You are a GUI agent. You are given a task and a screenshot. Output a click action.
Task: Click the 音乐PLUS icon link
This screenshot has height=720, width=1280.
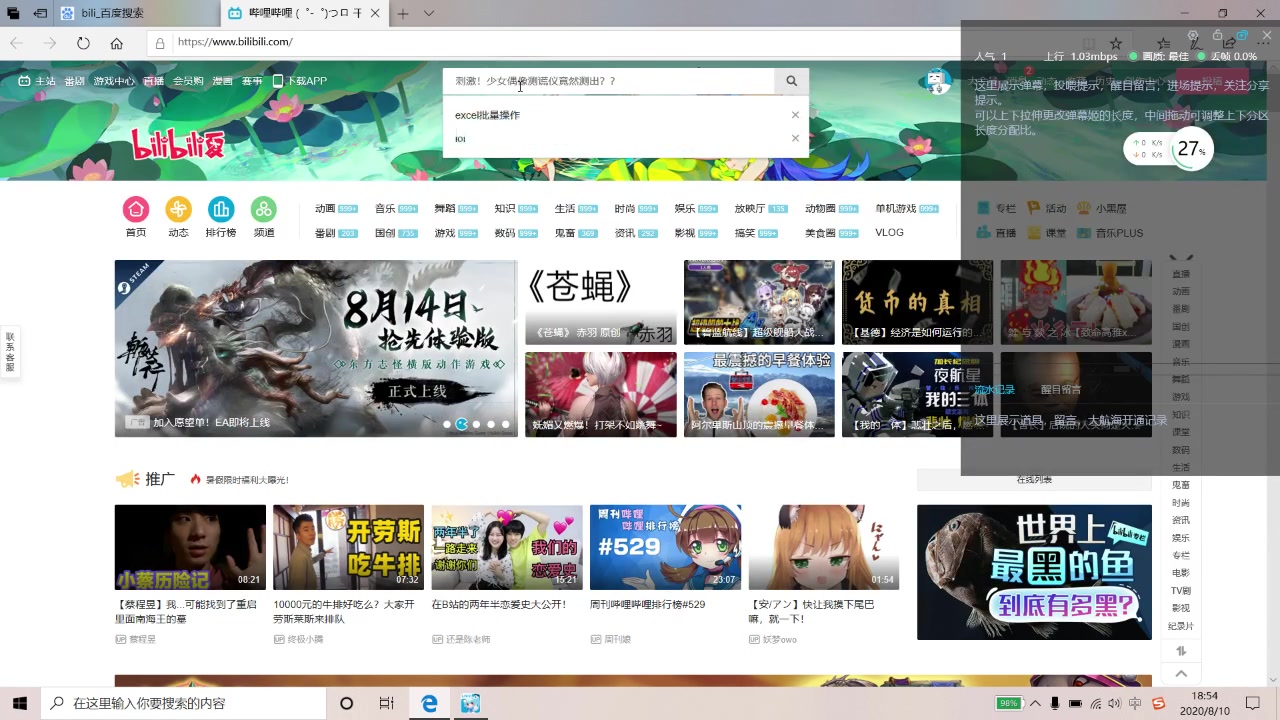(1110, 233)
